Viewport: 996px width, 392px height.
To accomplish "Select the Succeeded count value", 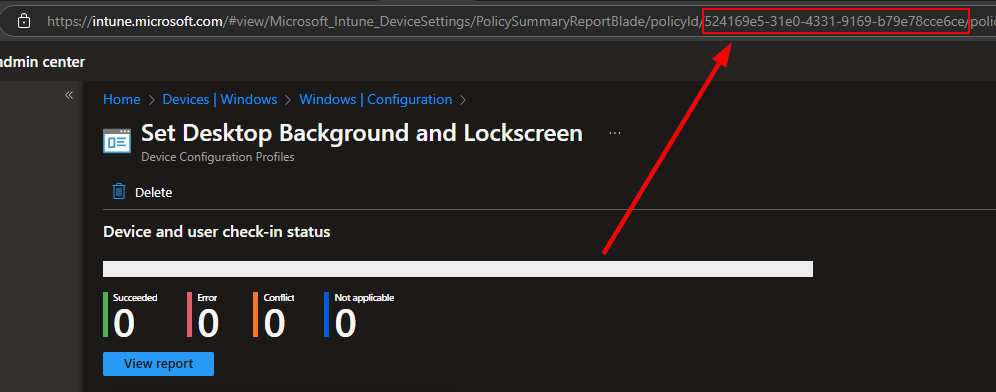I will (124, 322).
